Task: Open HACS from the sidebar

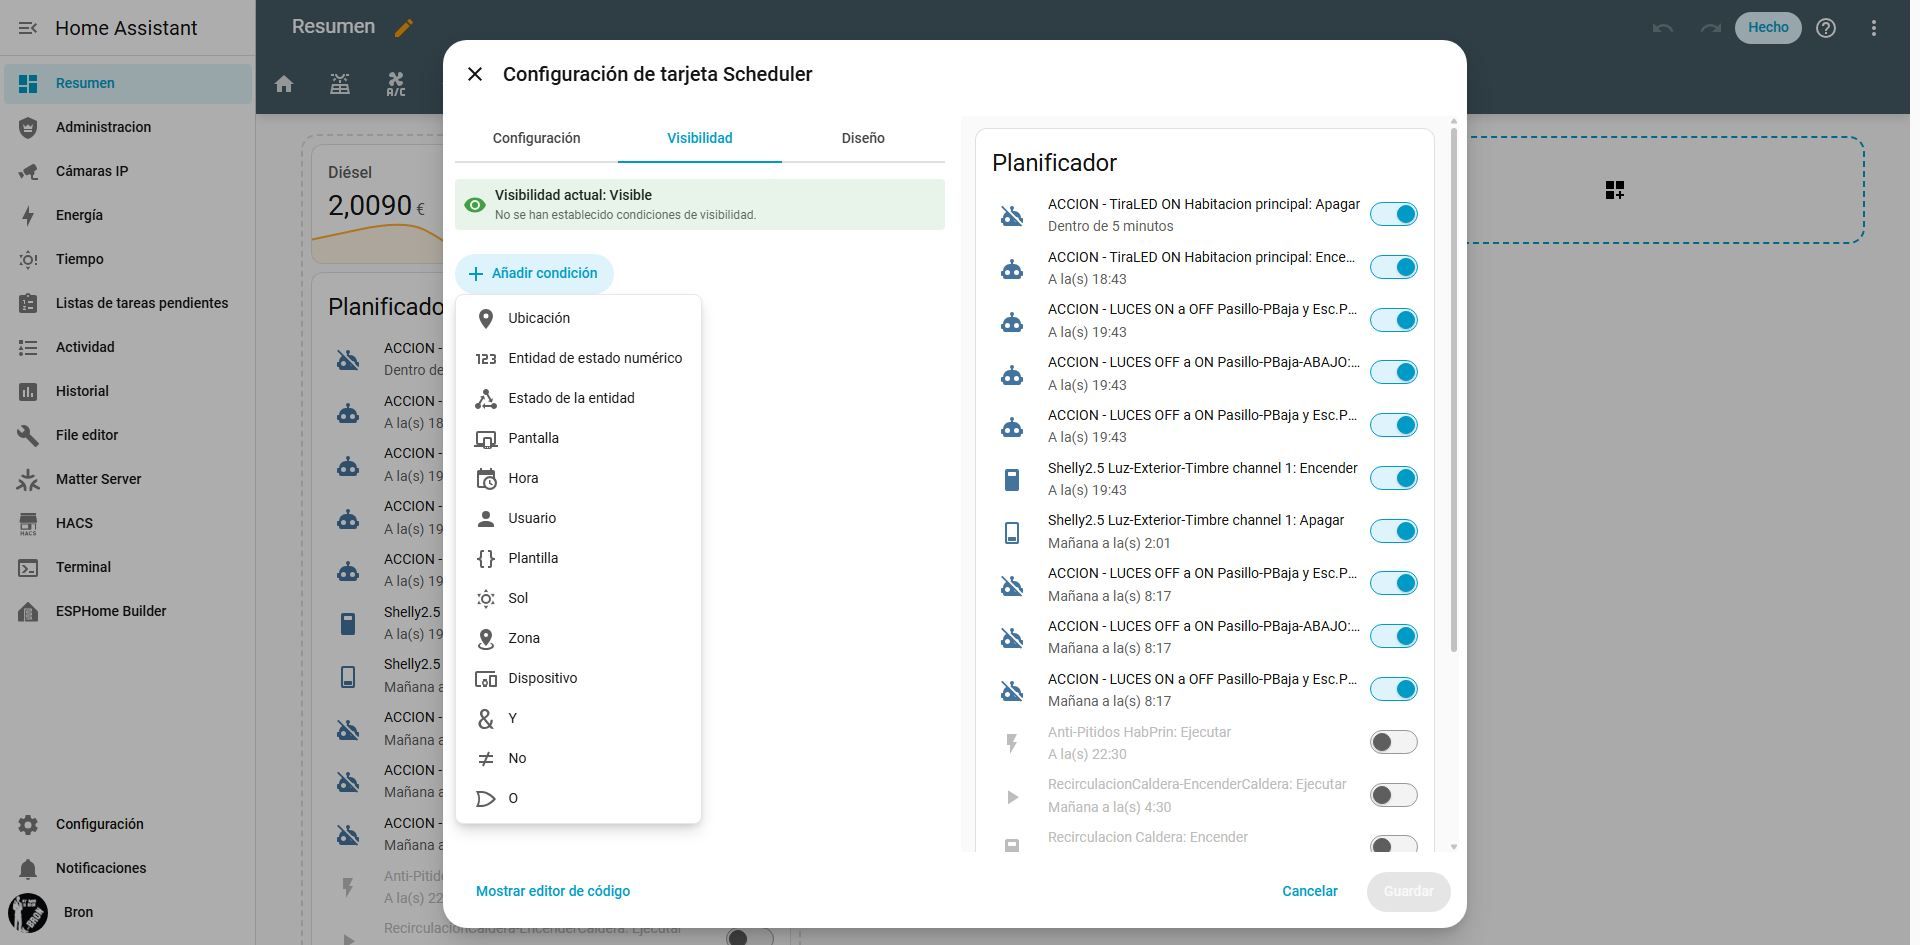Action: (128, 523)
